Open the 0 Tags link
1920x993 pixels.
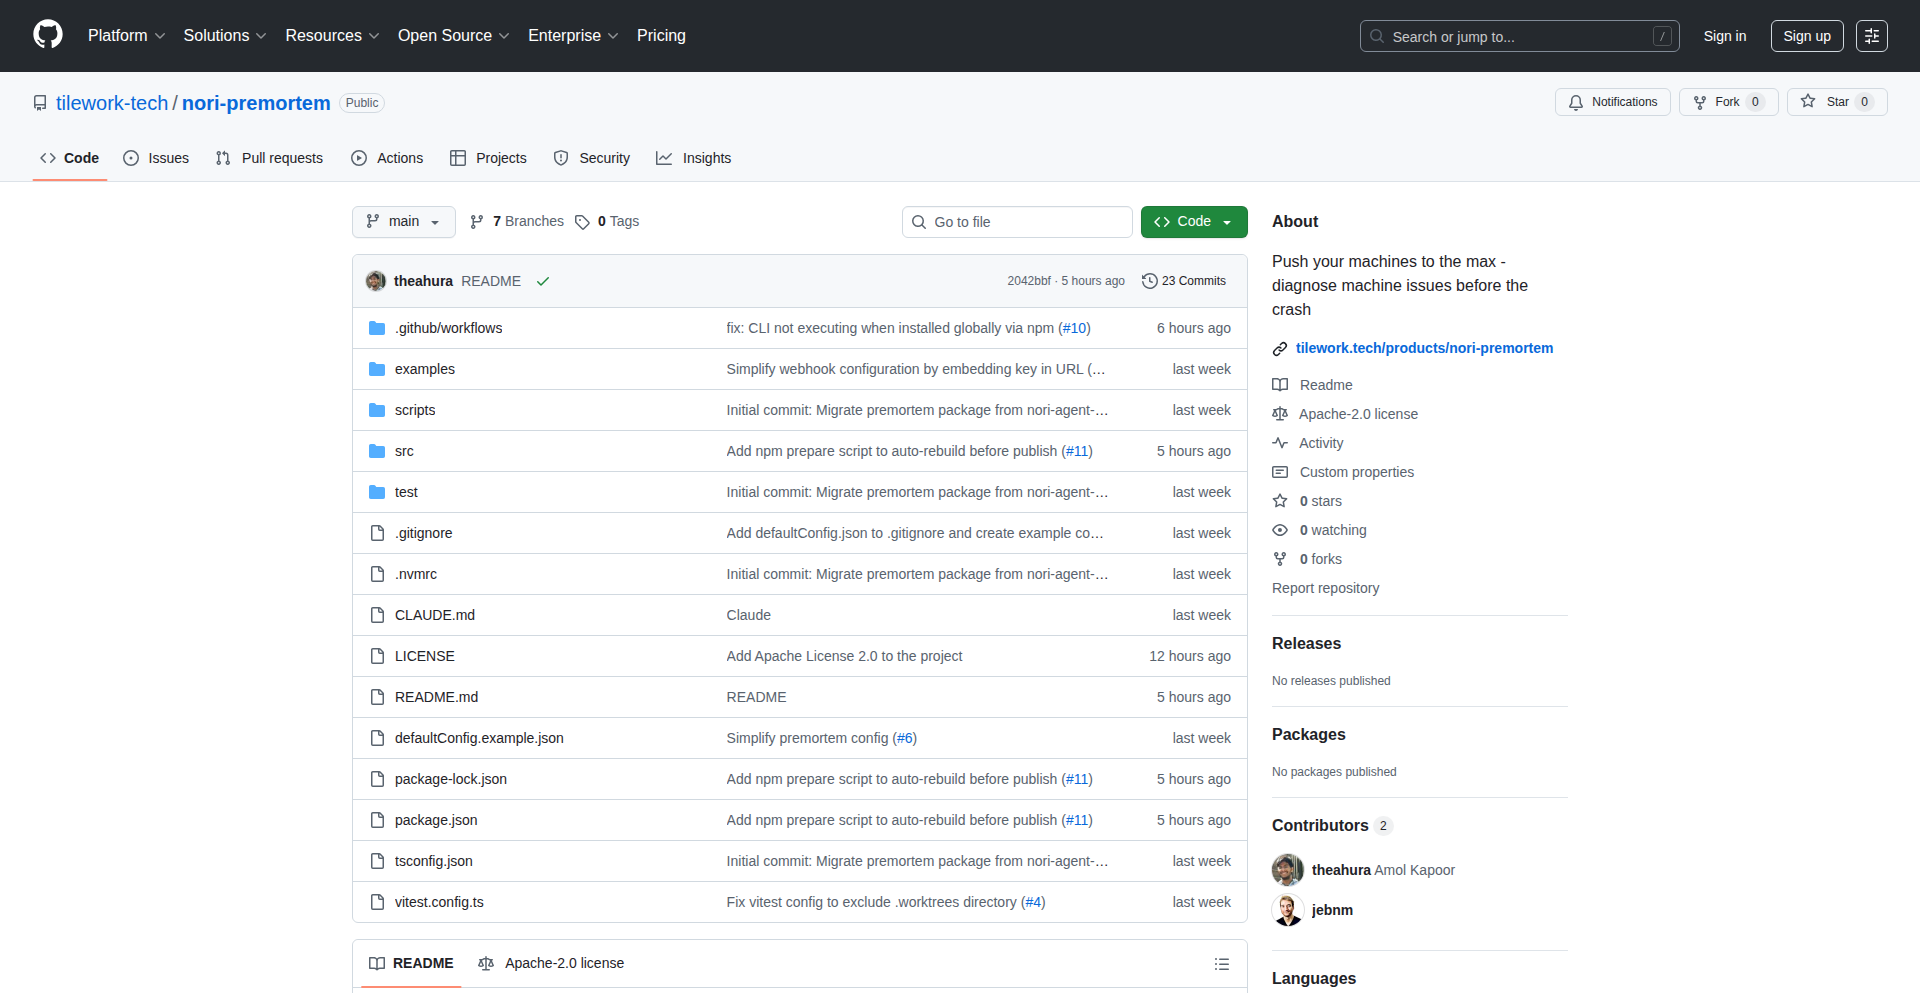tap(607, 222)
